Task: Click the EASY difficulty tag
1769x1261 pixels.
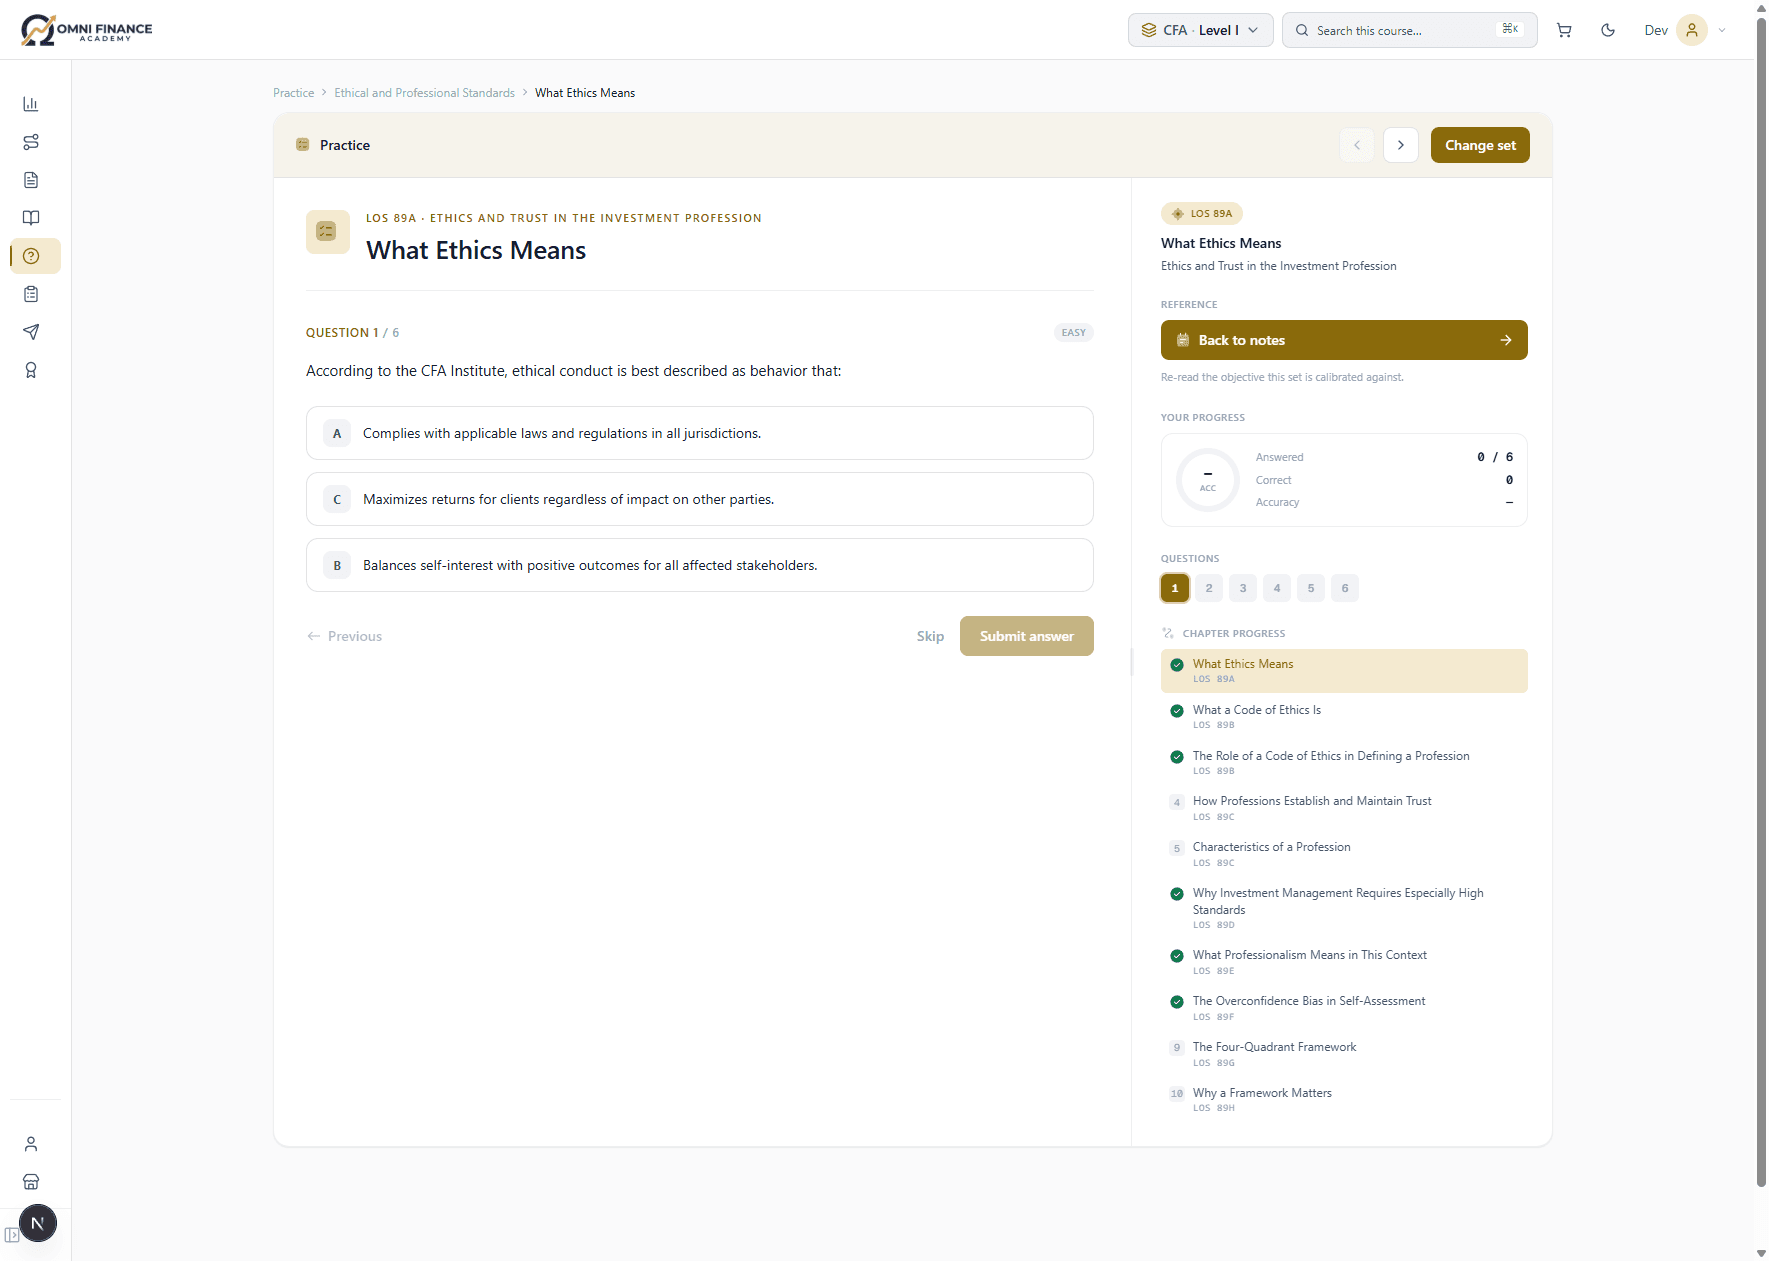Action: coord(1074,333)
